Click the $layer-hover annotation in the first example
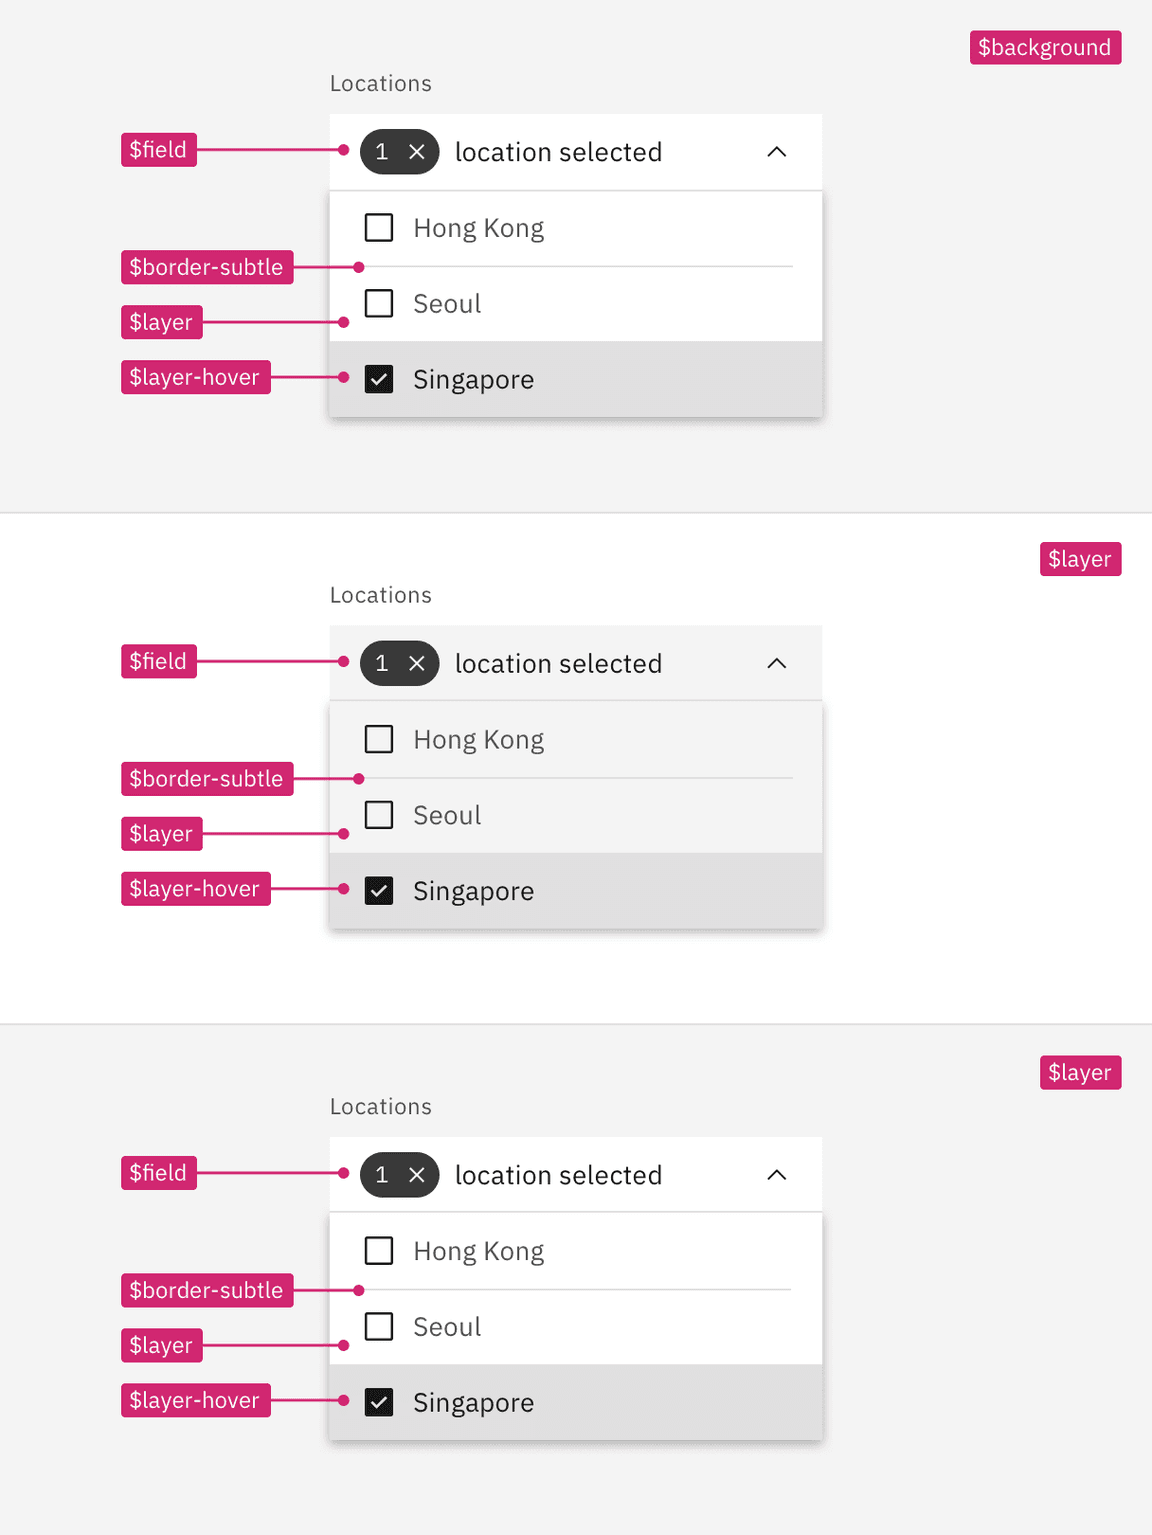This screenshot has height=1535, width=1152. 195,377
